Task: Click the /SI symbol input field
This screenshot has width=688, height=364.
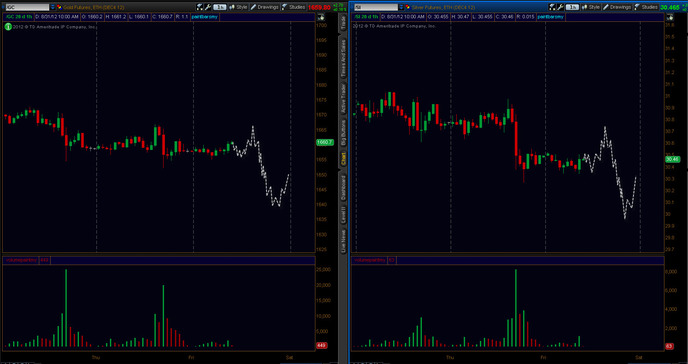Action: pos(376,7)
